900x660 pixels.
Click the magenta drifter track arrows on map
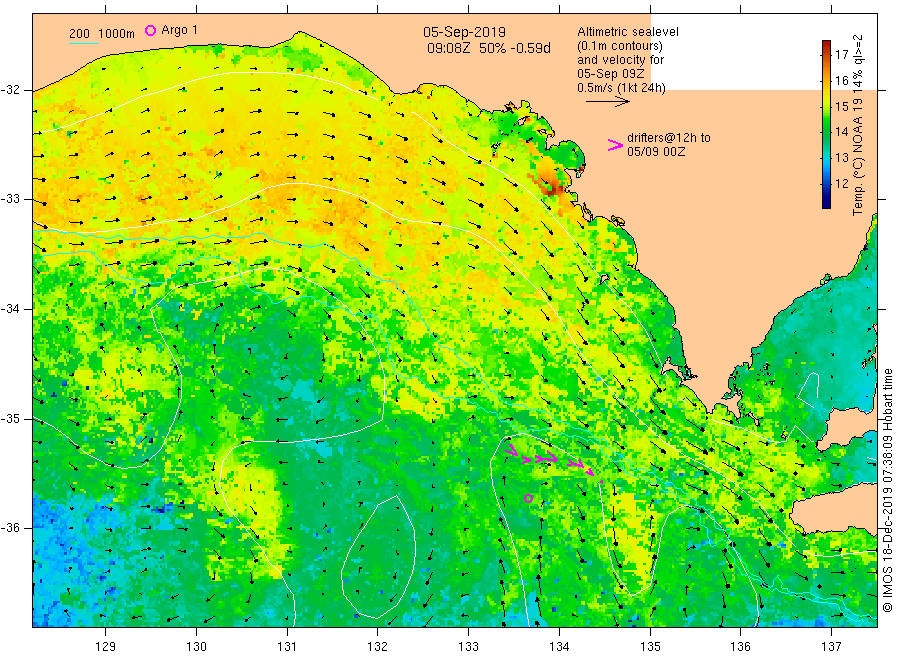(554, 463)
